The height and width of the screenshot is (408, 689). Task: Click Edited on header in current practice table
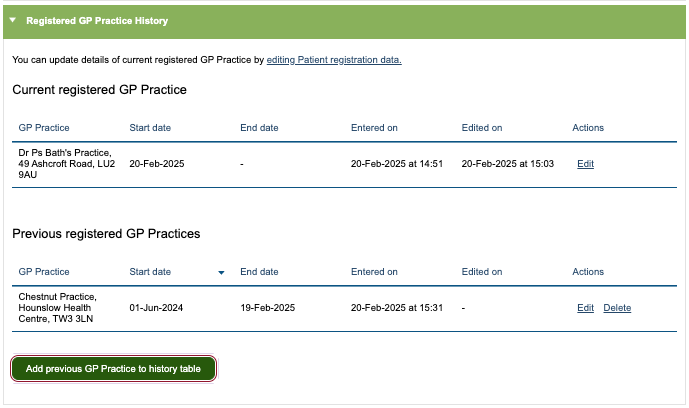point(482,128)
